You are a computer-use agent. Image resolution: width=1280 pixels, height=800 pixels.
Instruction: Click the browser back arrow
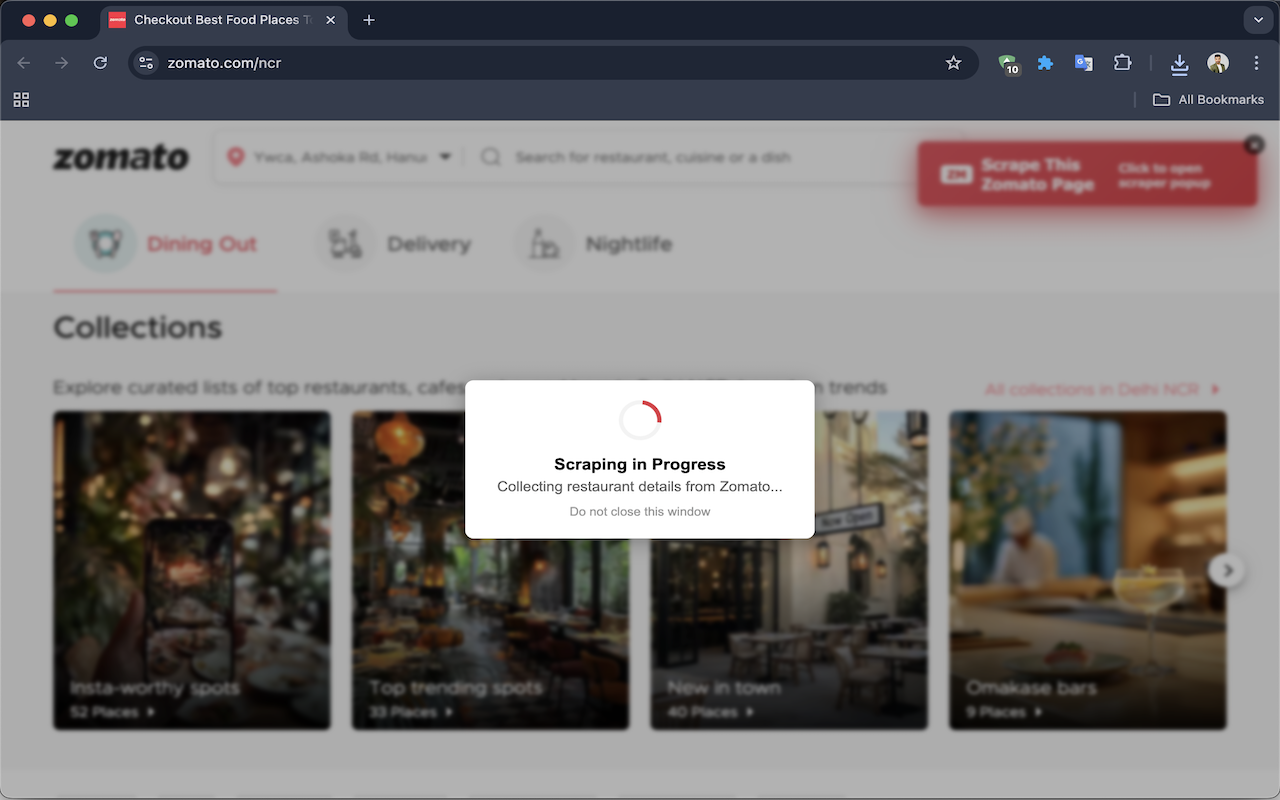click(24, 63)
